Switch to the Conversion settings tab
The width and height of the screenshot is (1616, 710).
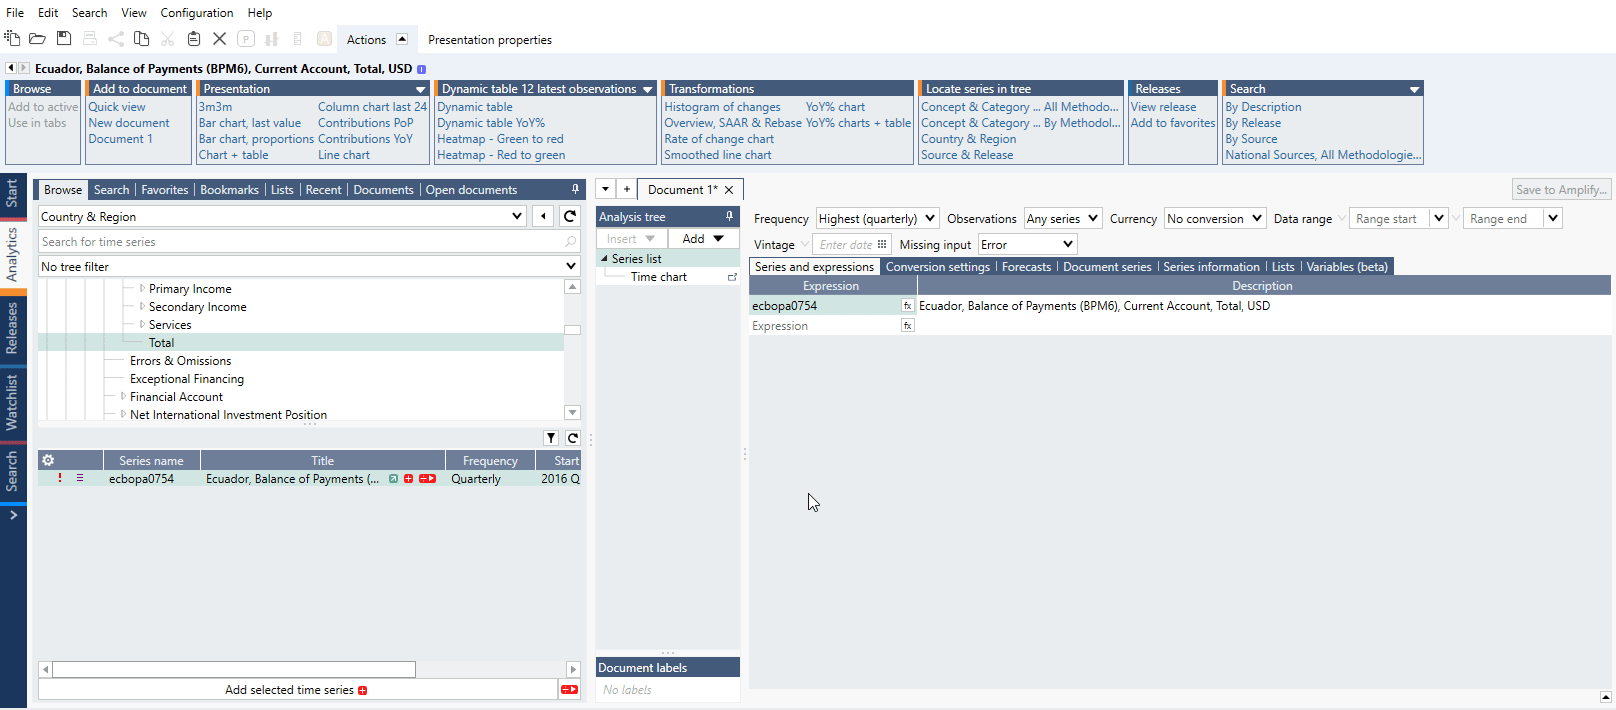(937, 267)
